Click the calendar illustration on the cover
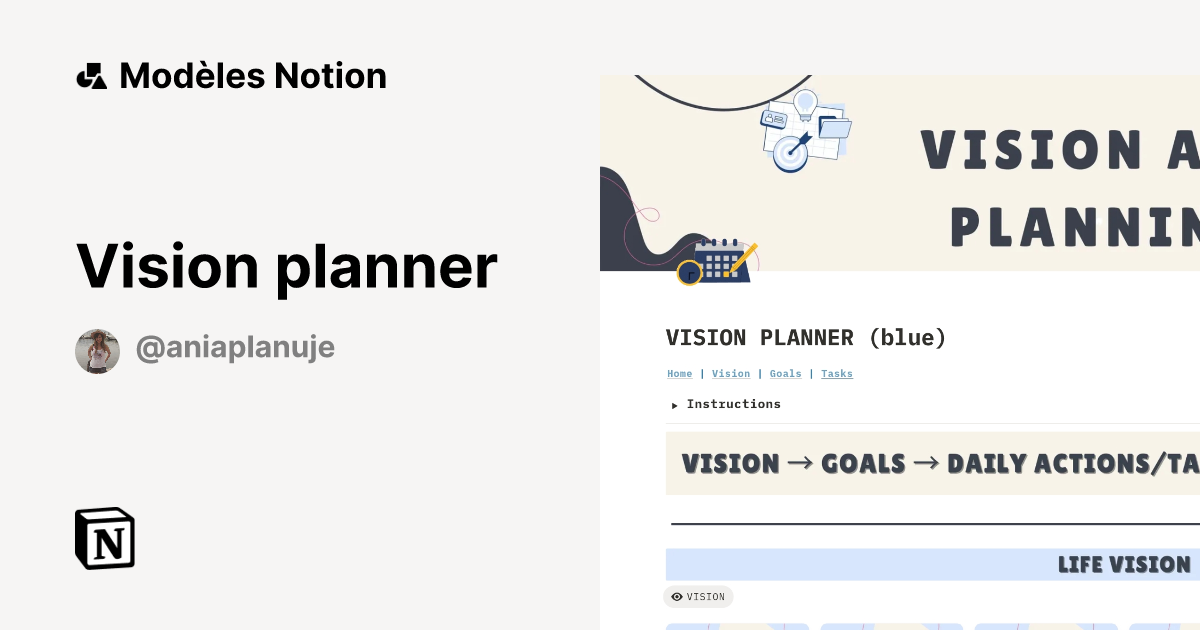Viewport: 1200px width, 630px height. pos(722,263)
